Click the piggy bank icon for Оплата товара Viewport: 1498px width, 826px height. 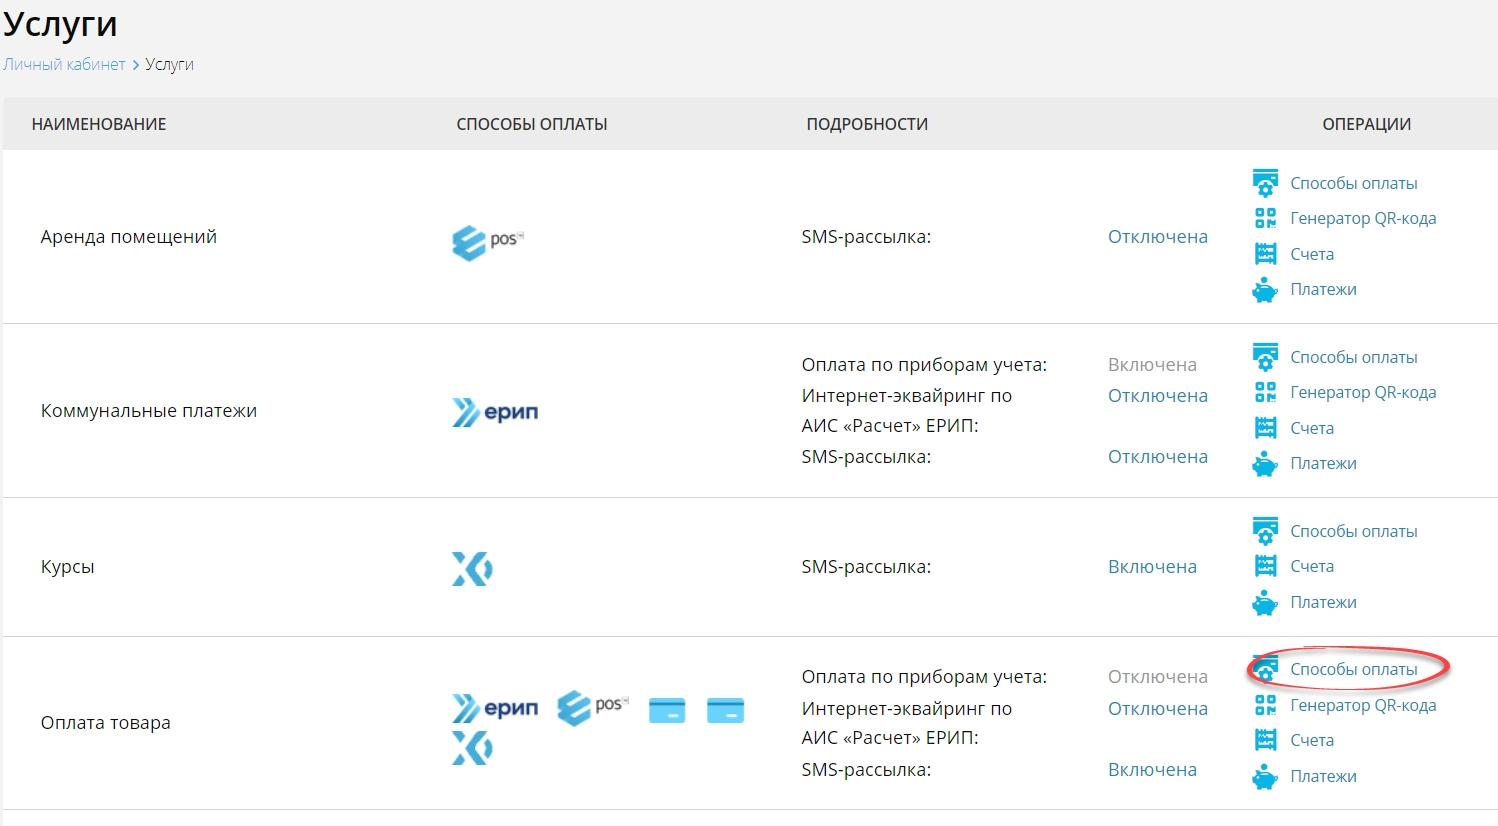tap(1265, 777)
